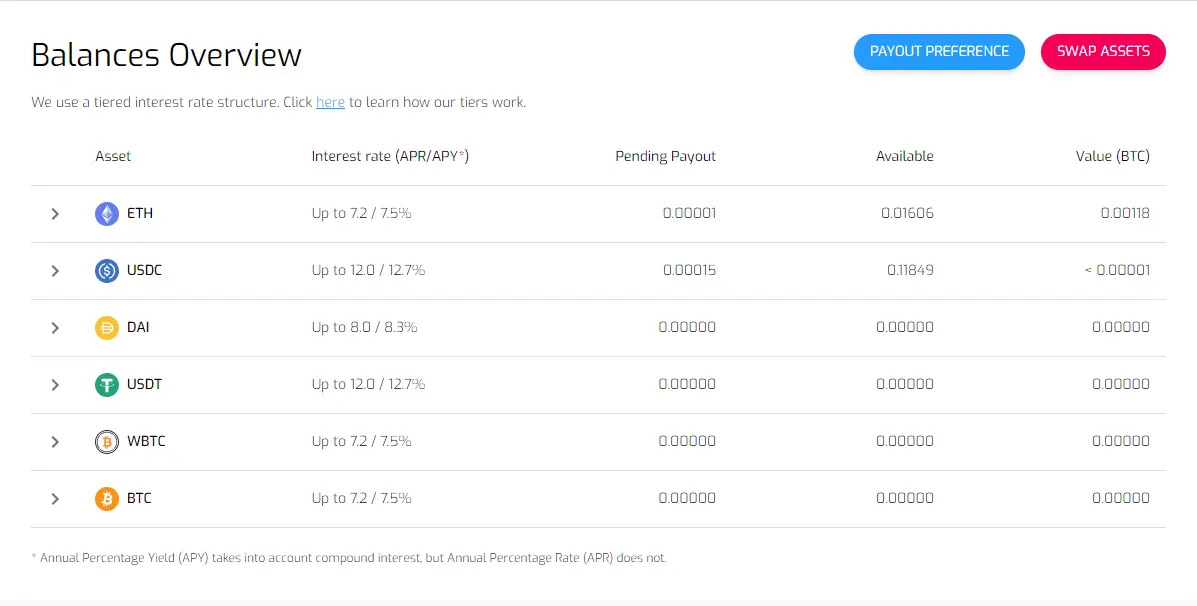Expand the DAI row chevron
Image resolution: width=1197 pixels, height=606 pixels.
55,327
